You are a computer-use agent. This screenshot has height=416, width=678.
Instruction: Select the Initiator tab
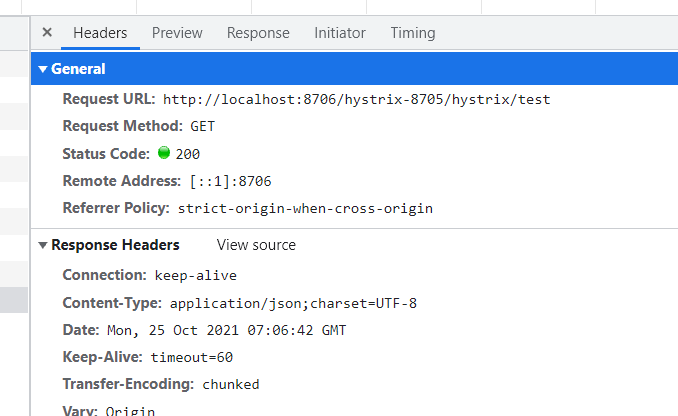[x=340, y=33]
